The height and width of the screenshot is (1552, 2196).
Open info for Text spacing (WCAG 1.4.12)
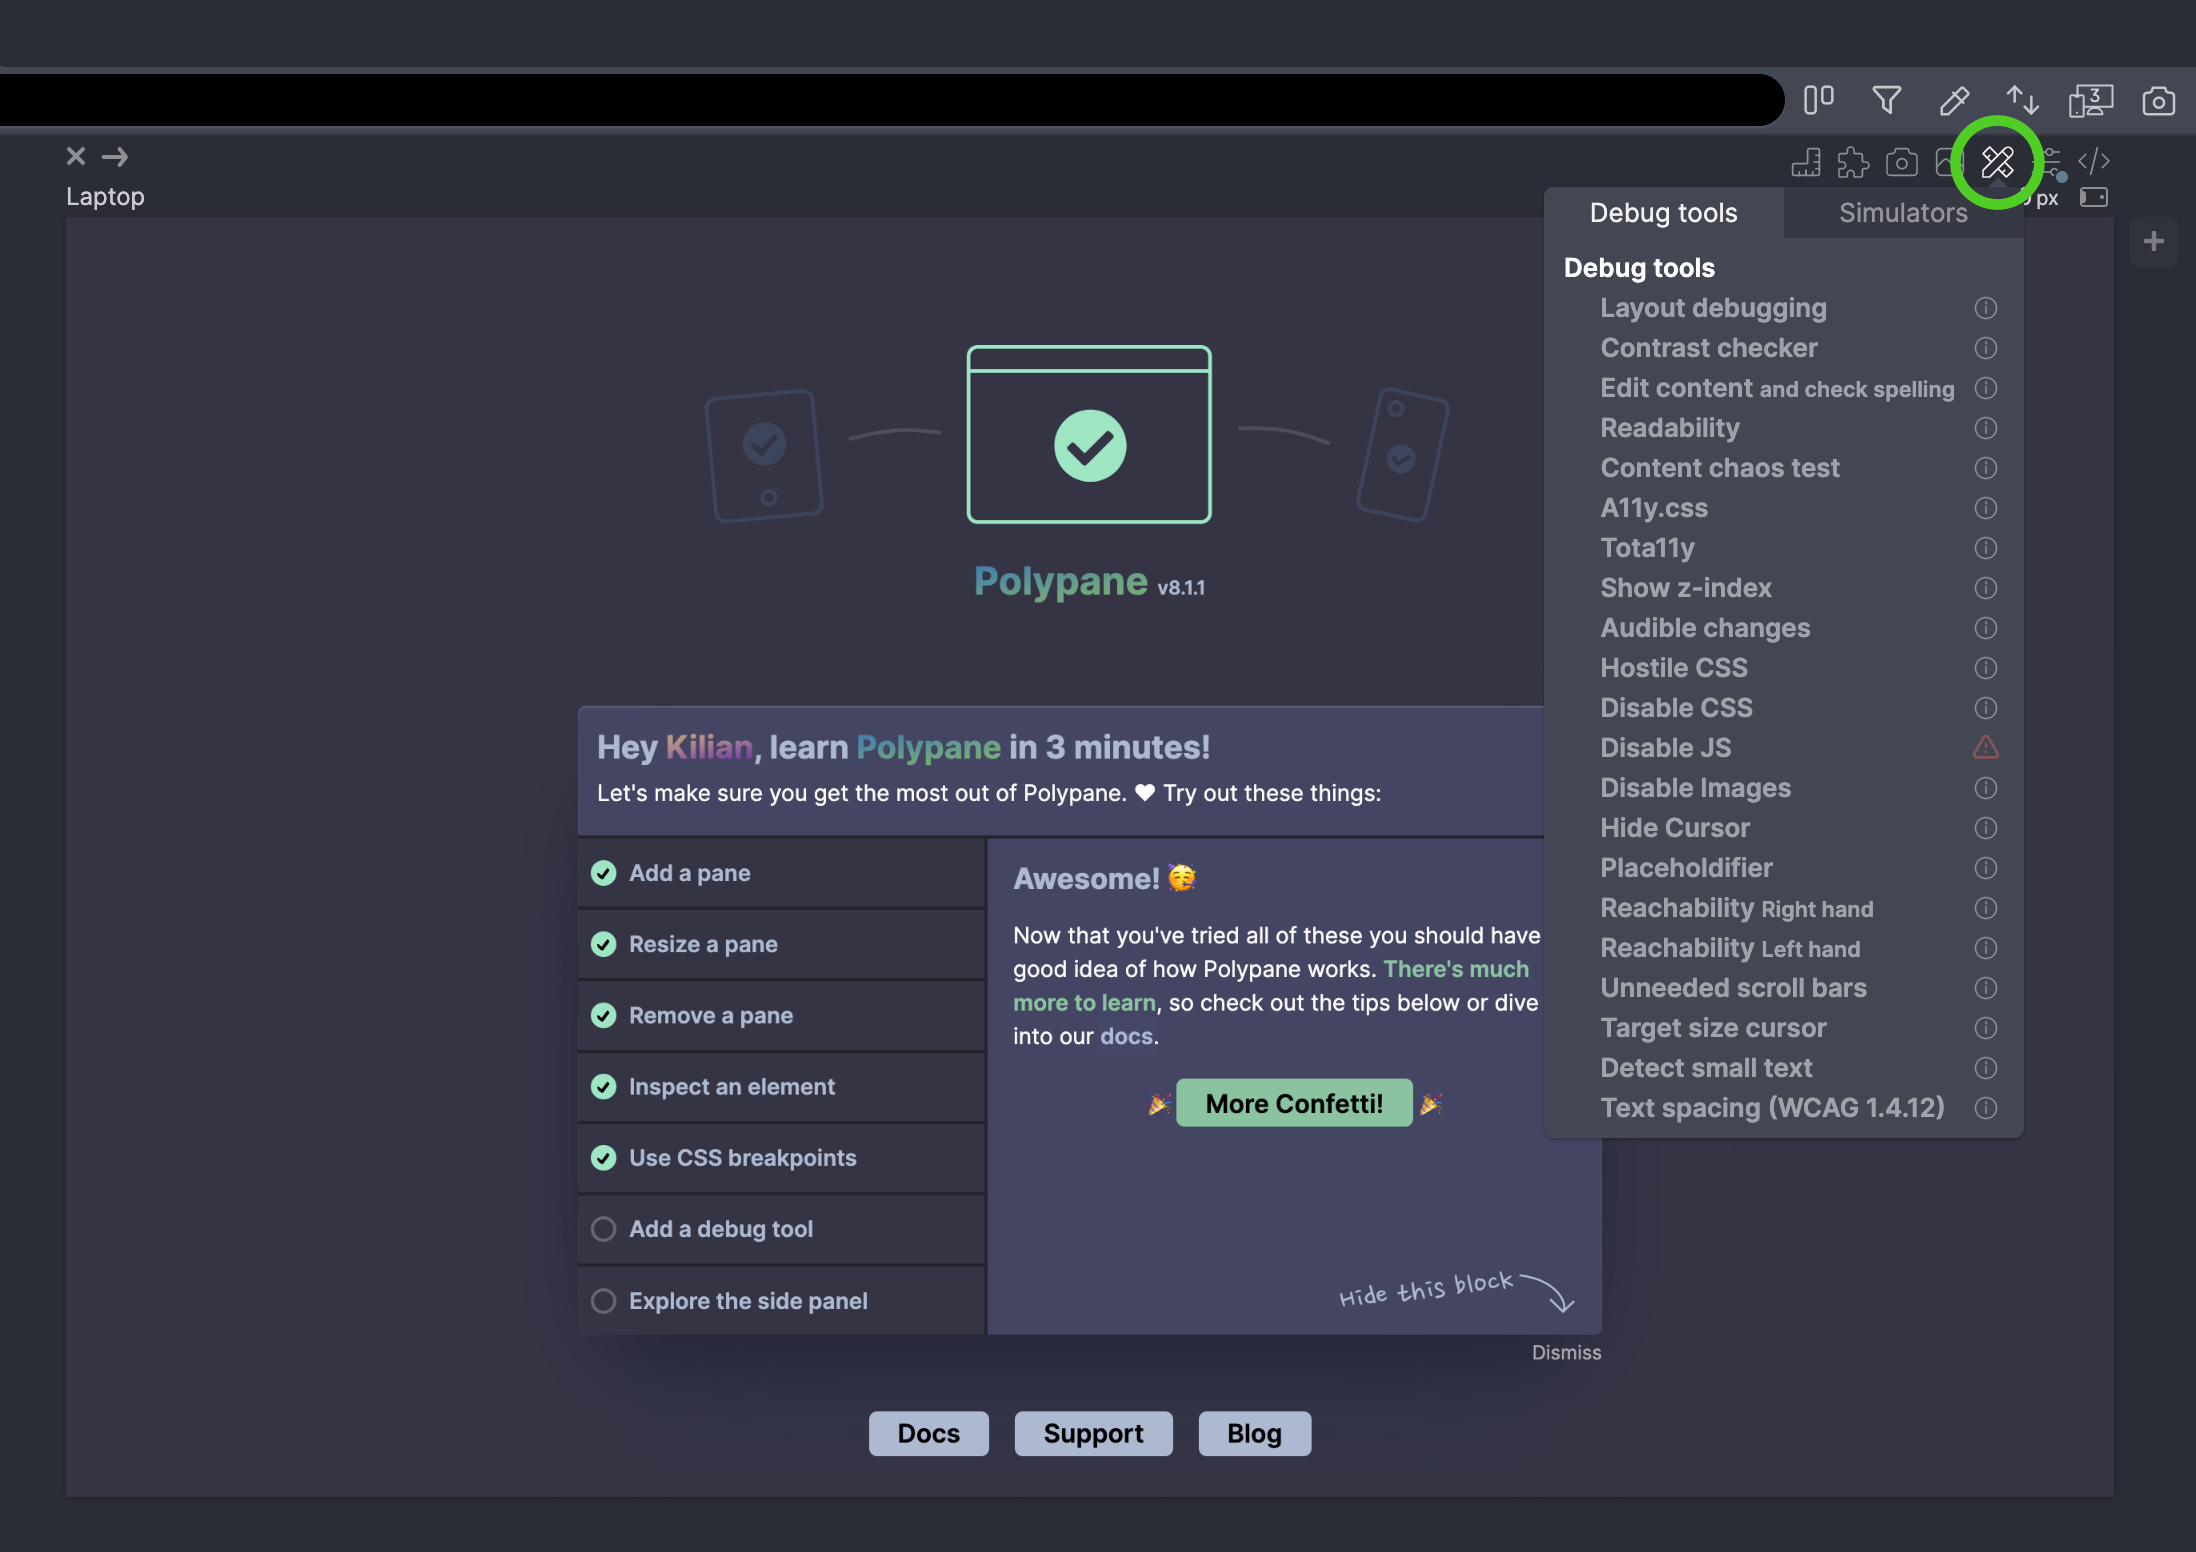click(1986, 1108)
